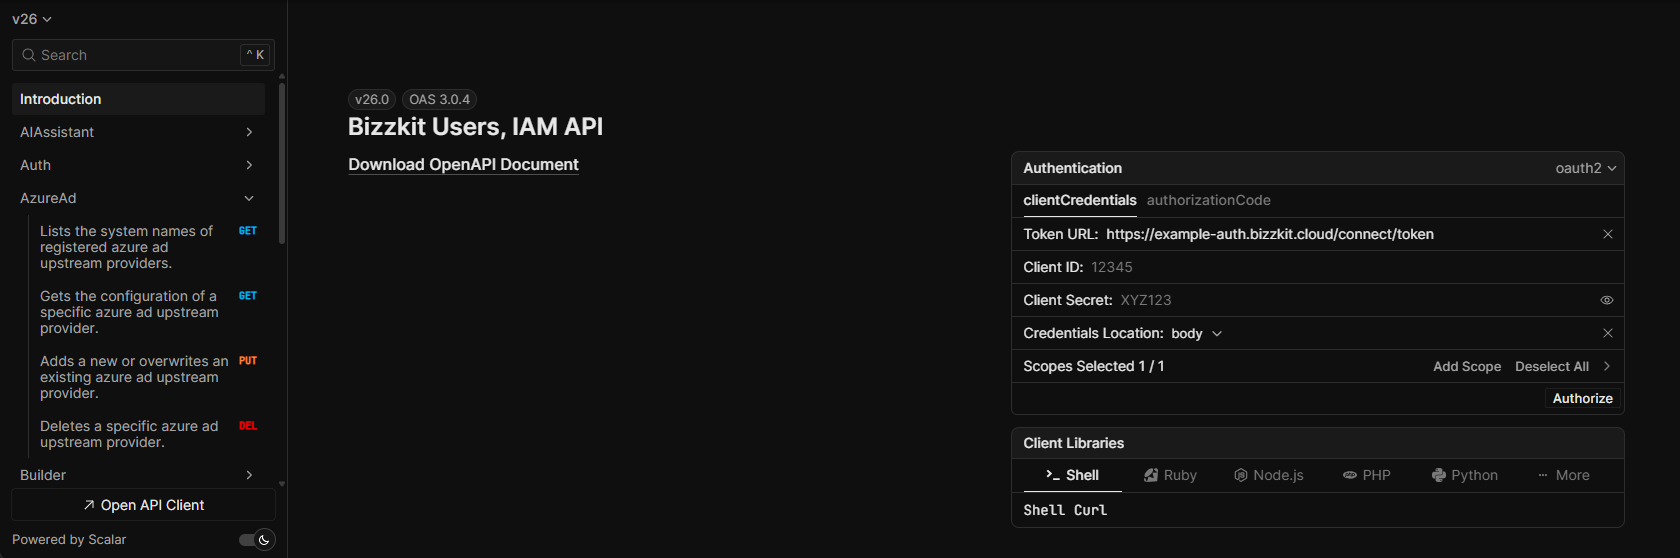Select the Node.js hexagon icon
Screen dimensions: 1680x558
pyautogui.click(x=1241, y=475)
